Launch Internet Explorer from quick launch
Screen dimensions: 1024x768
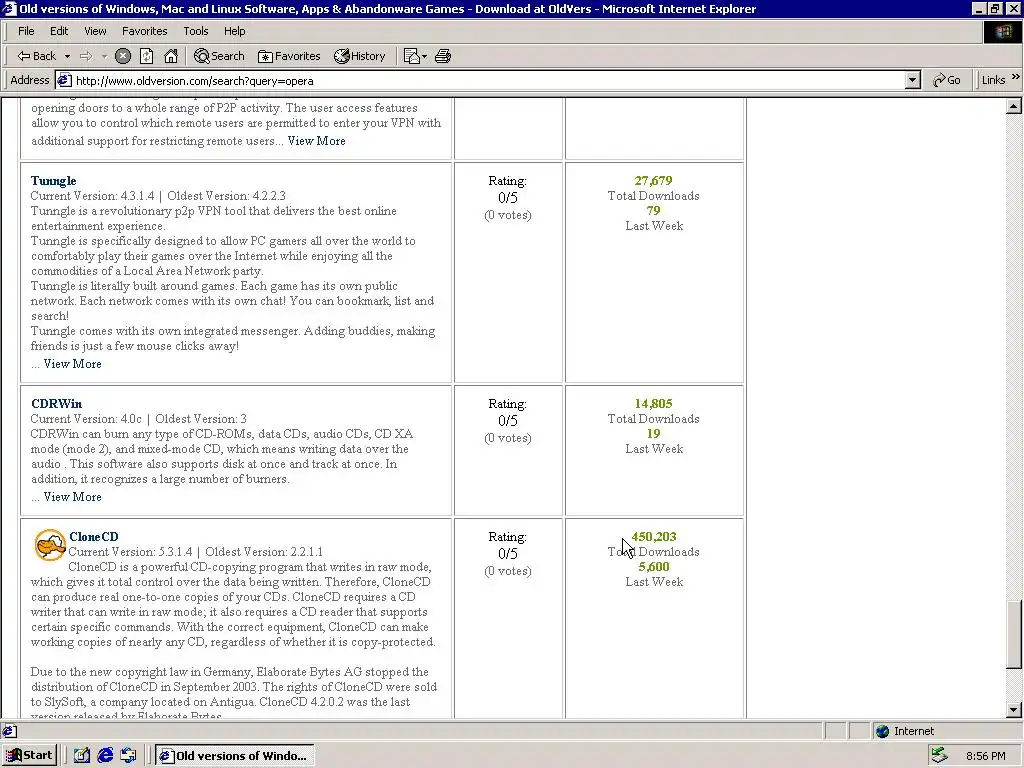coord(105,756)
